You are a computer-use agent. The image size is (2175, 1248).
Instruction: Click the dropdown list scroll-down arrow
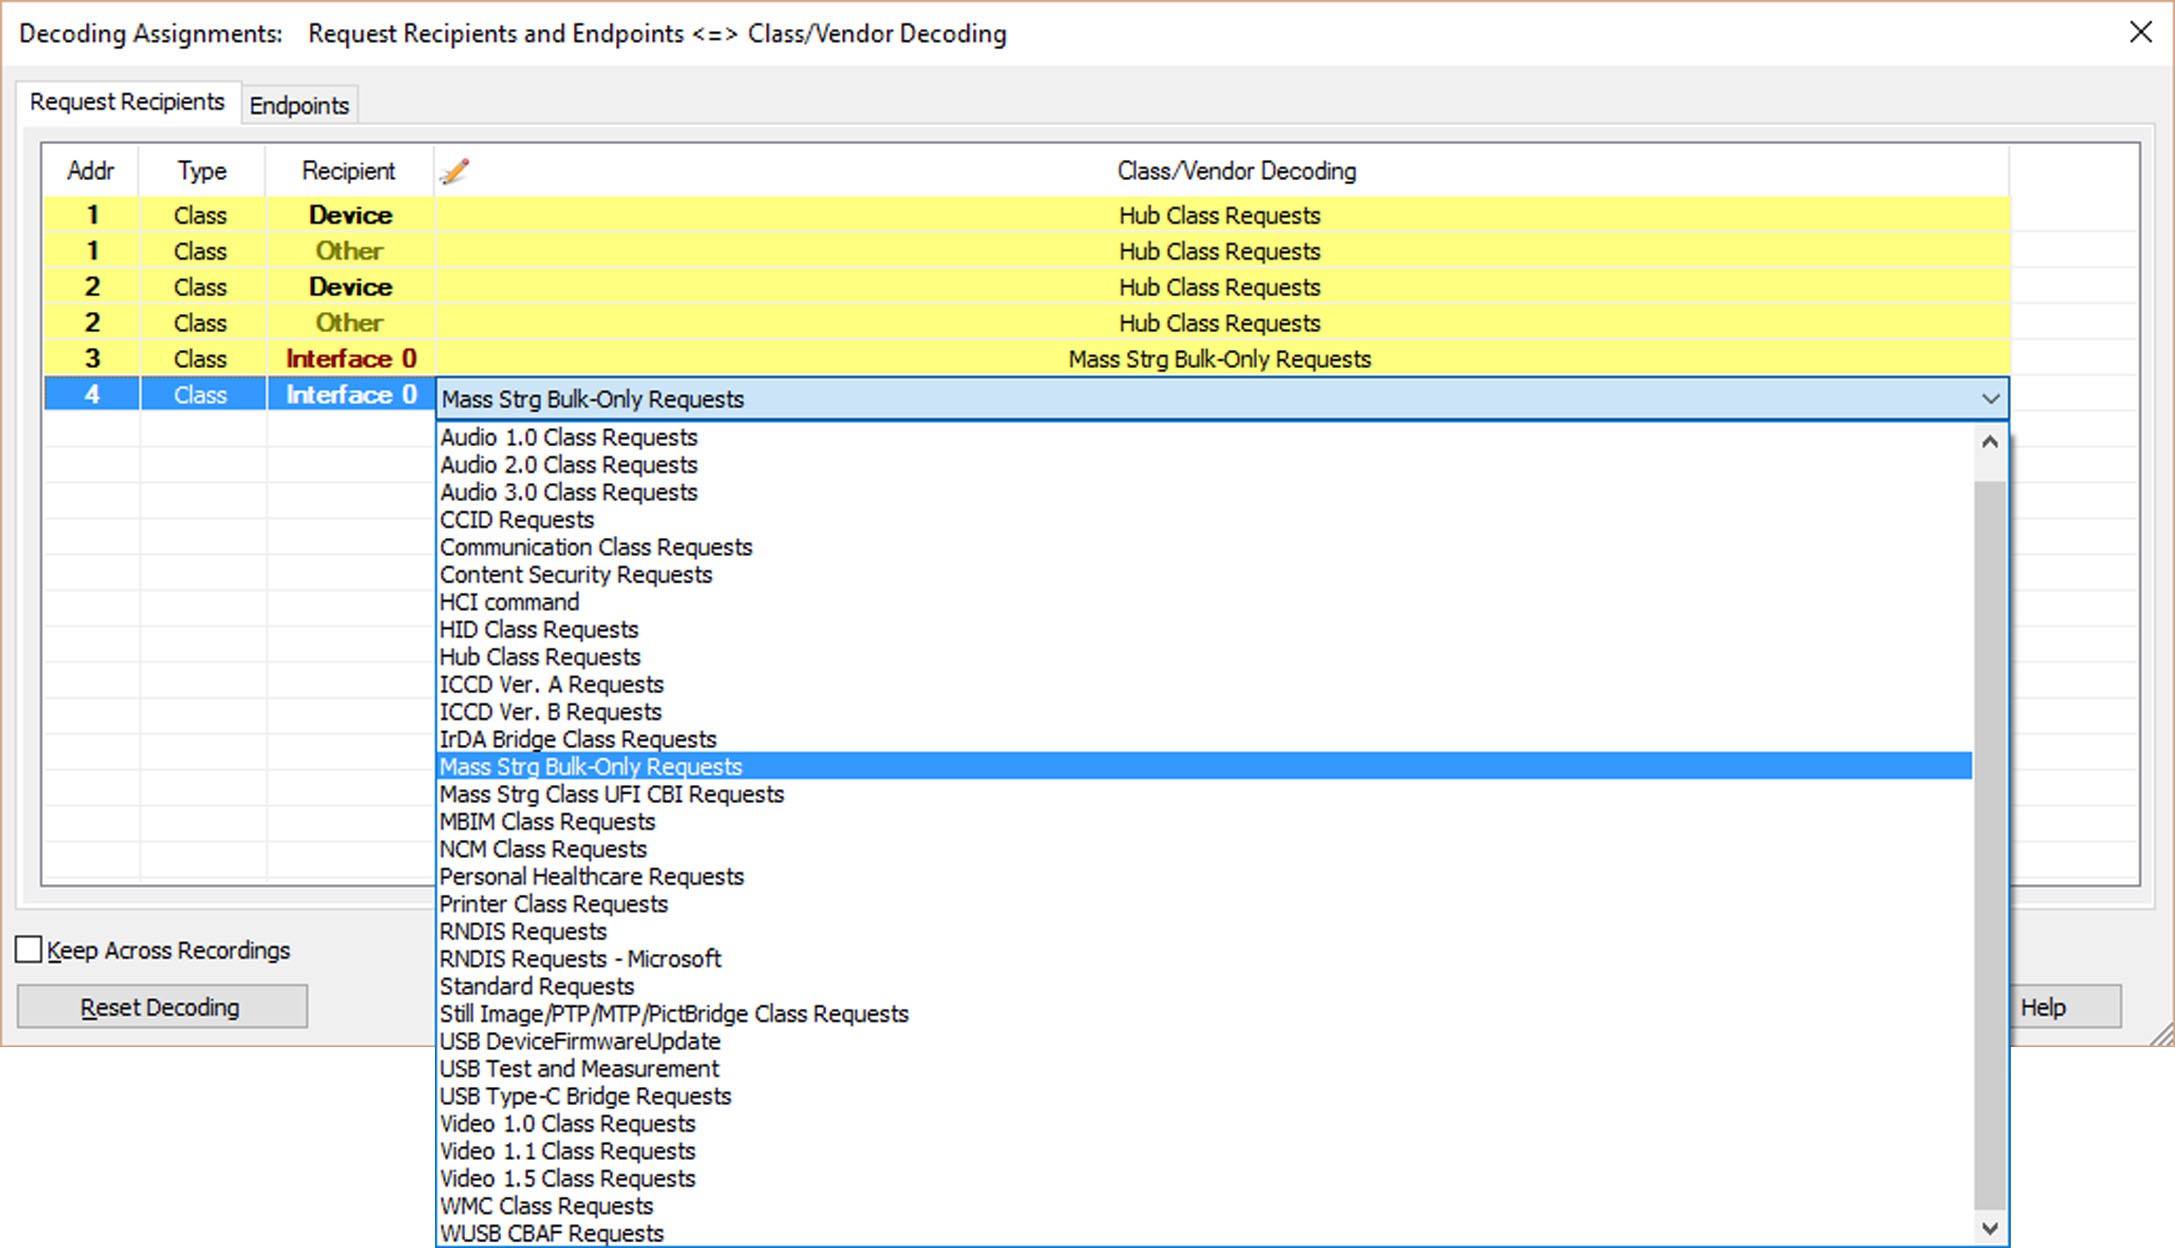click(1990, 1228)
